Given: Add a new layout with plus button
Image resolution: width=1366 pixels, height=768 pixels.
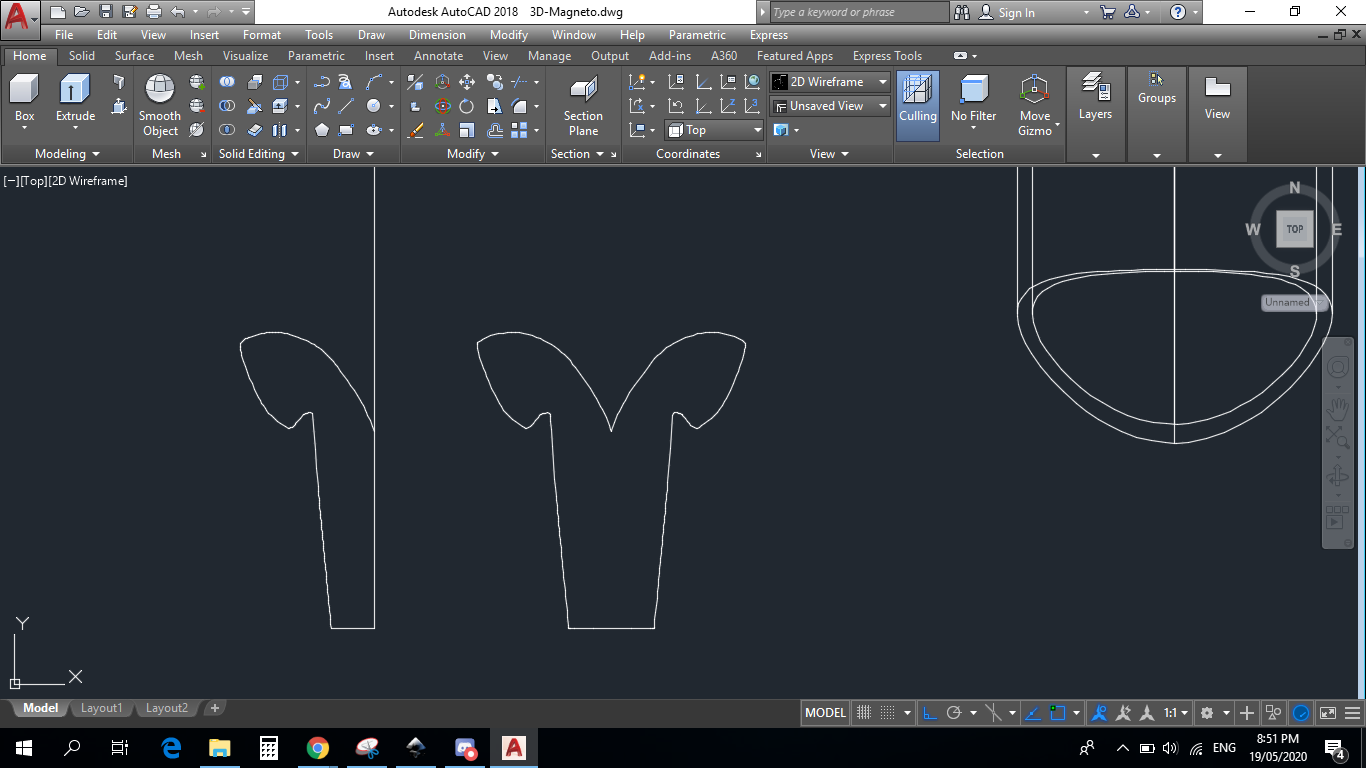Looking at the screenshot, I should [x=214, y=708].
